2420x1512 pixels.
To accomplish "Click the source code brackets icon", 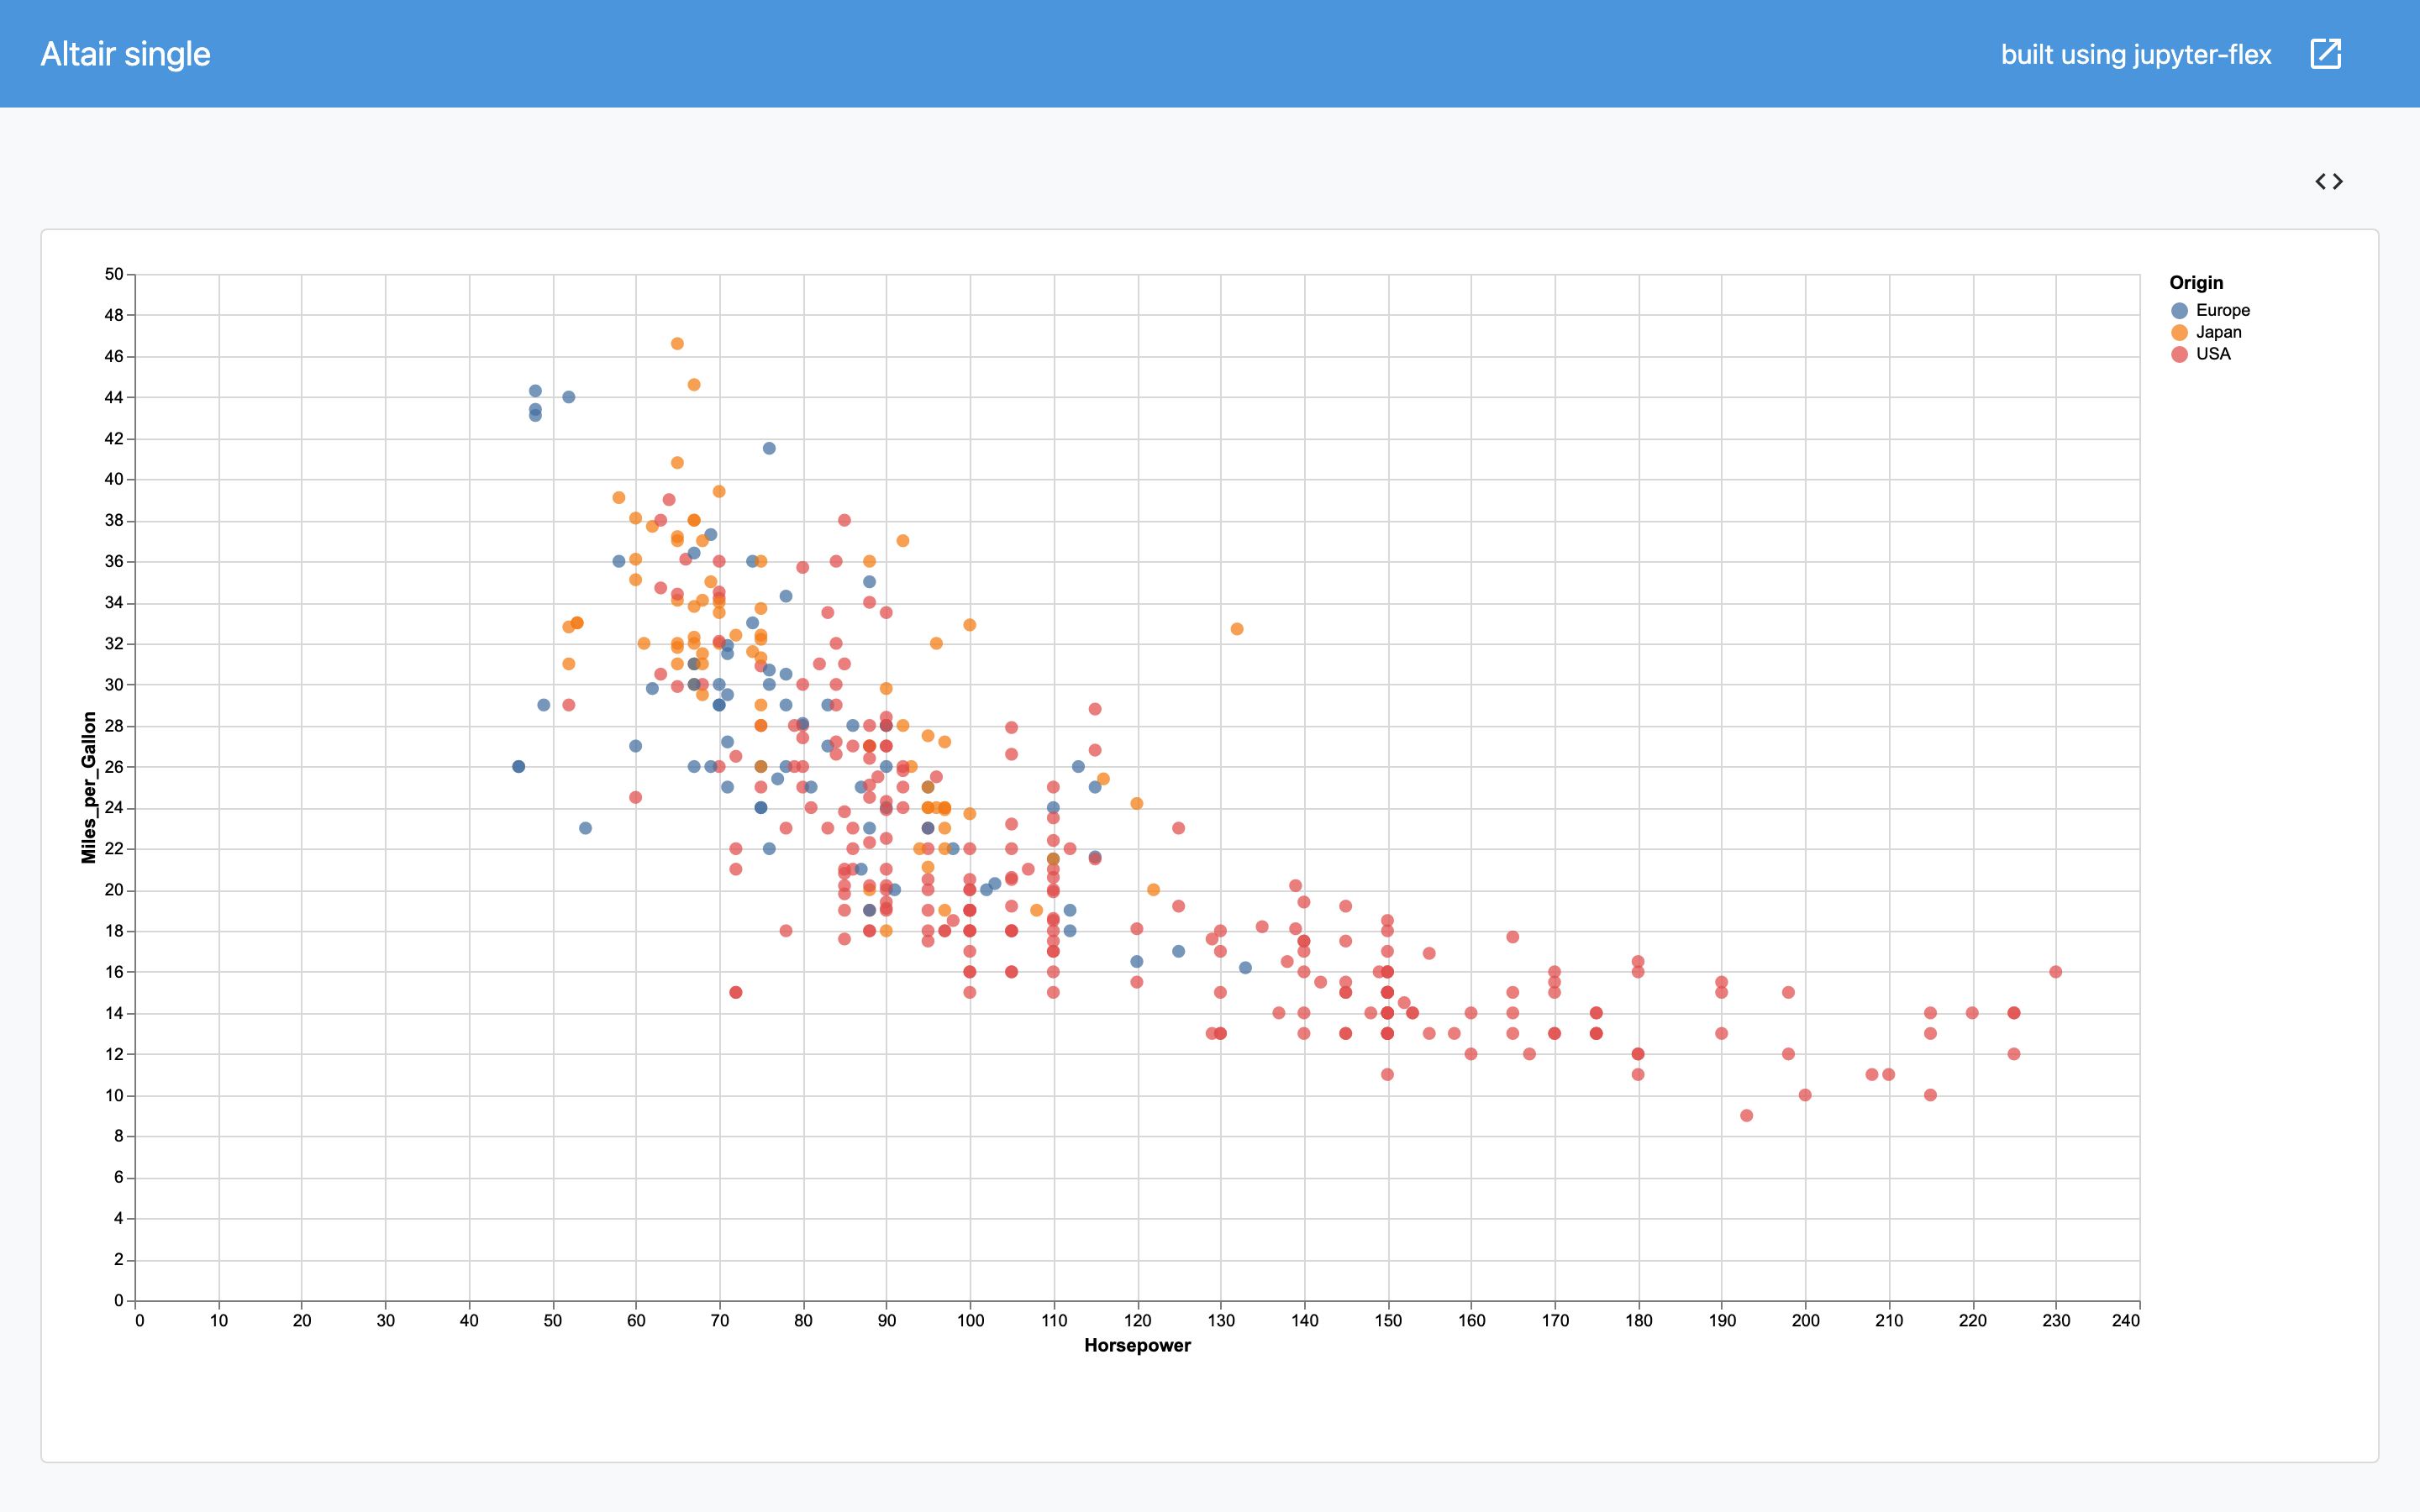I will tap(2329, 181).
